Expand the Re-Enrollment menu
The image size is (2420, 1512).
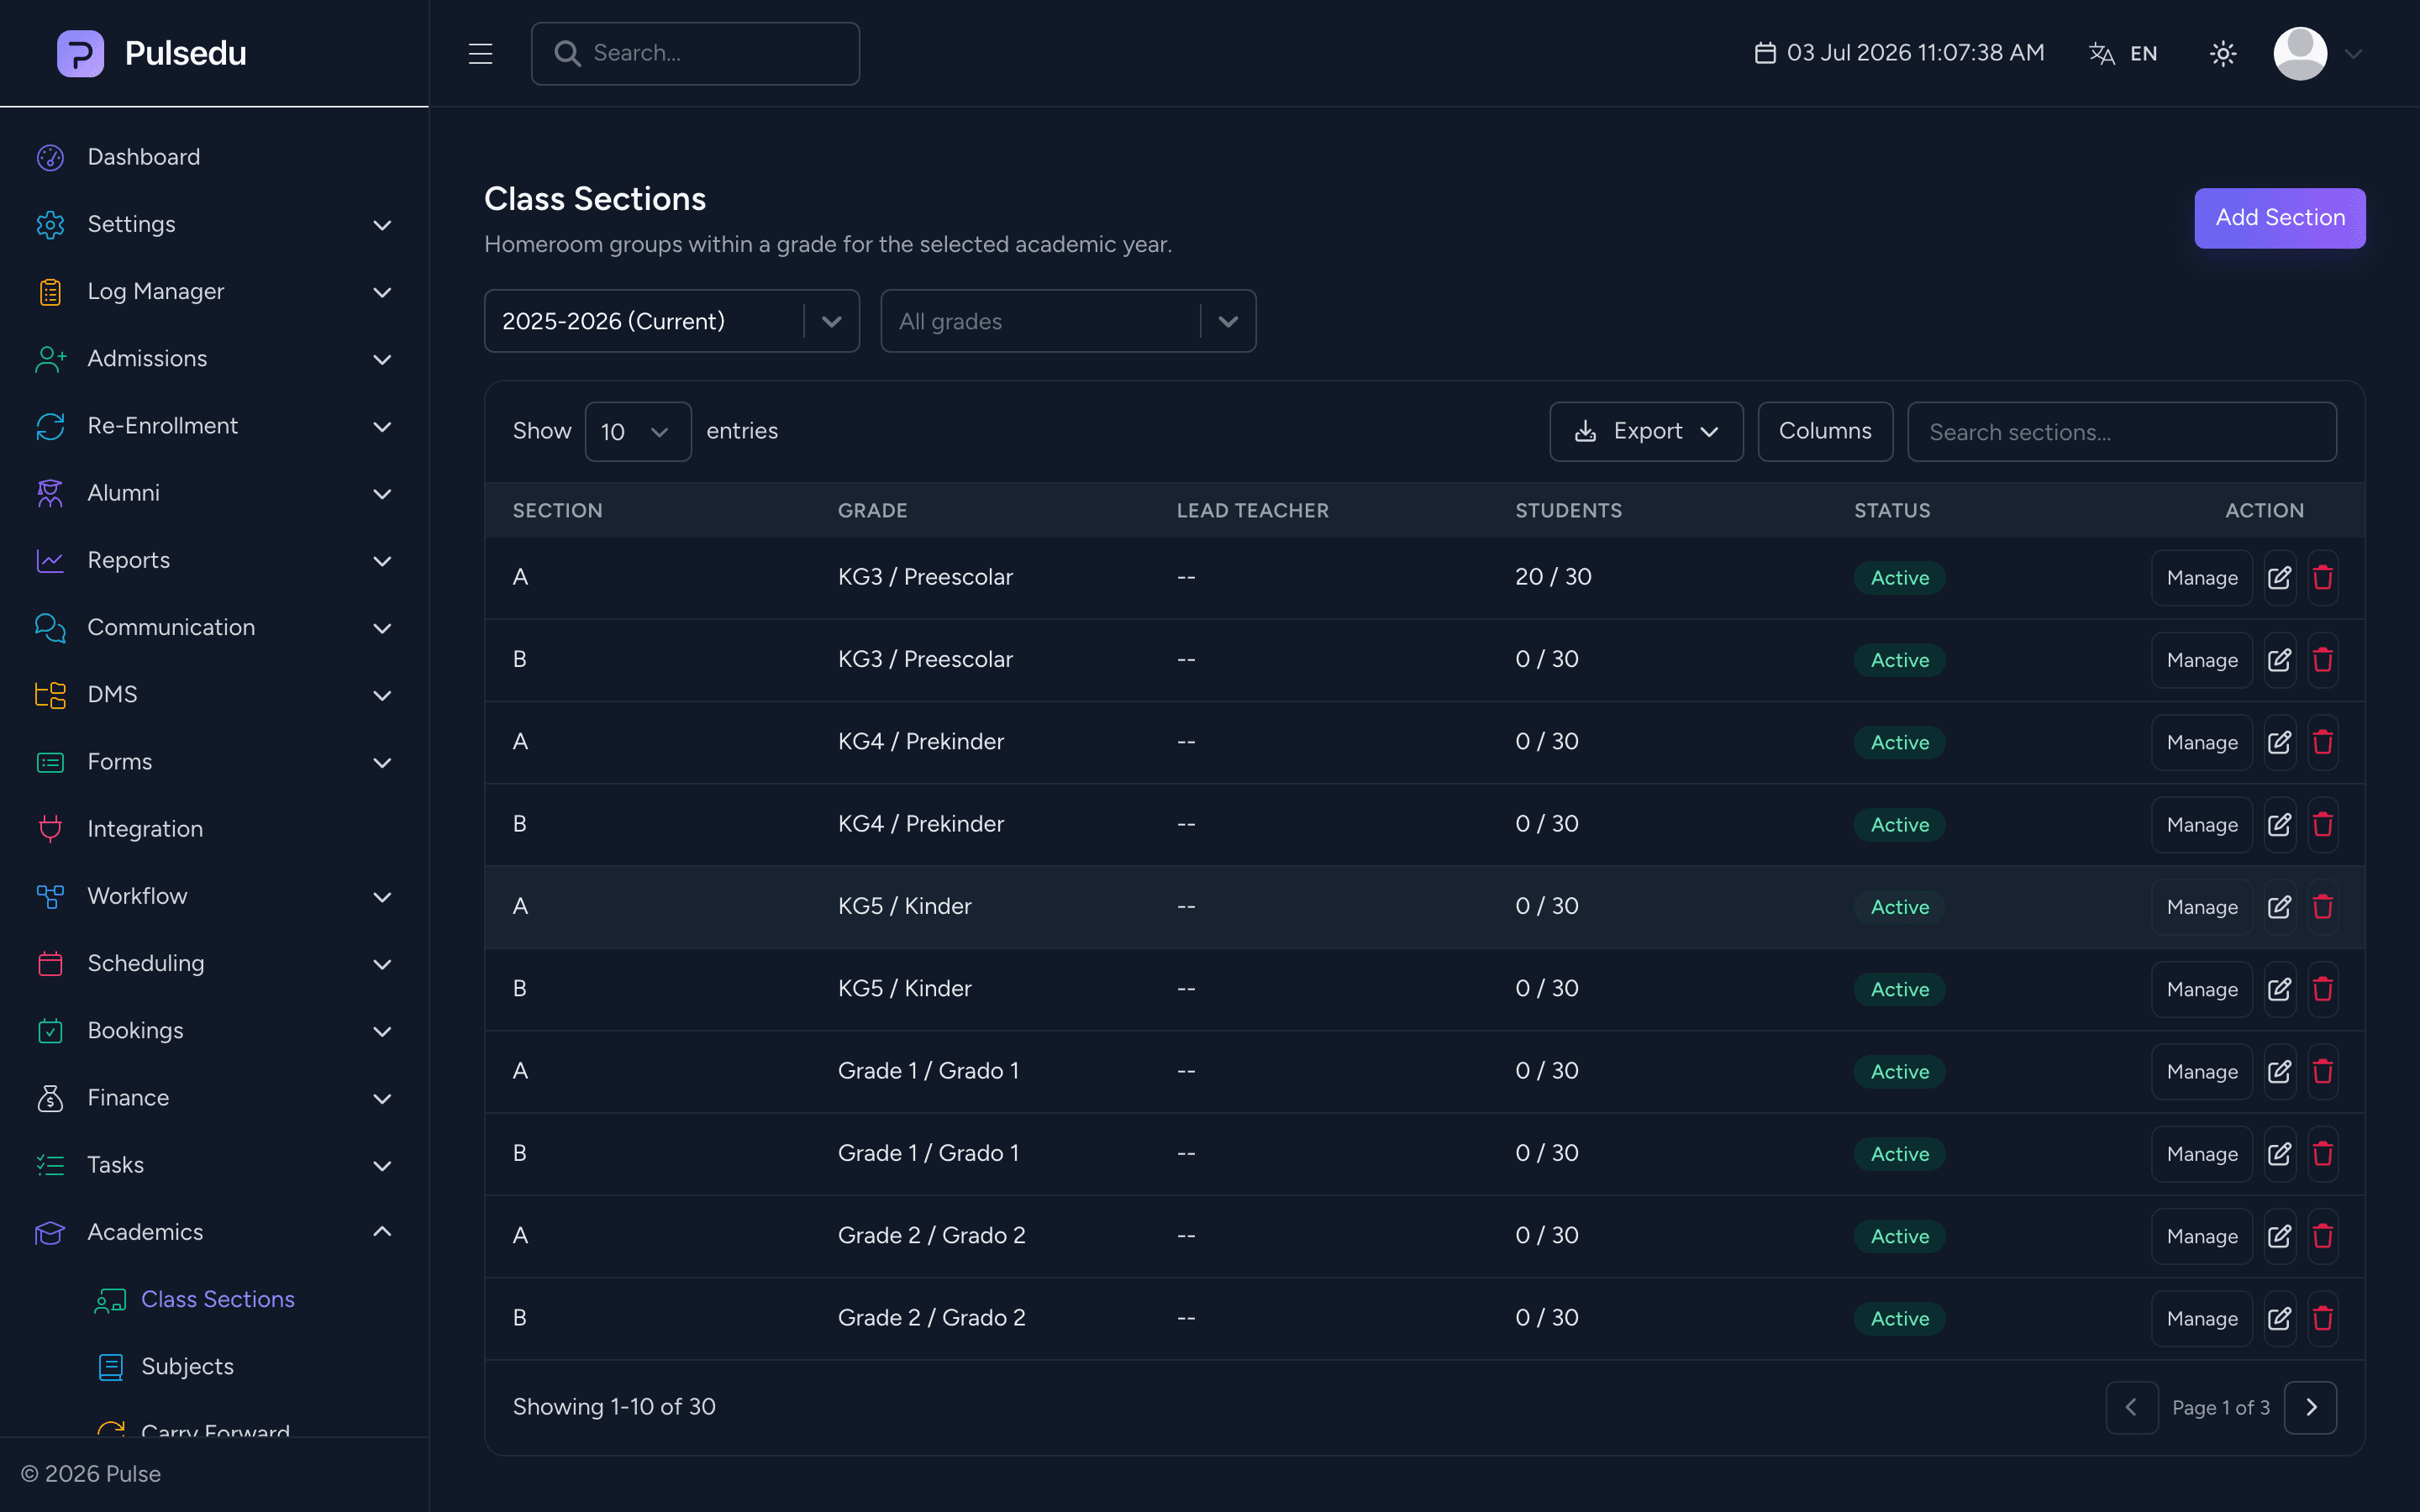(214, 425)
